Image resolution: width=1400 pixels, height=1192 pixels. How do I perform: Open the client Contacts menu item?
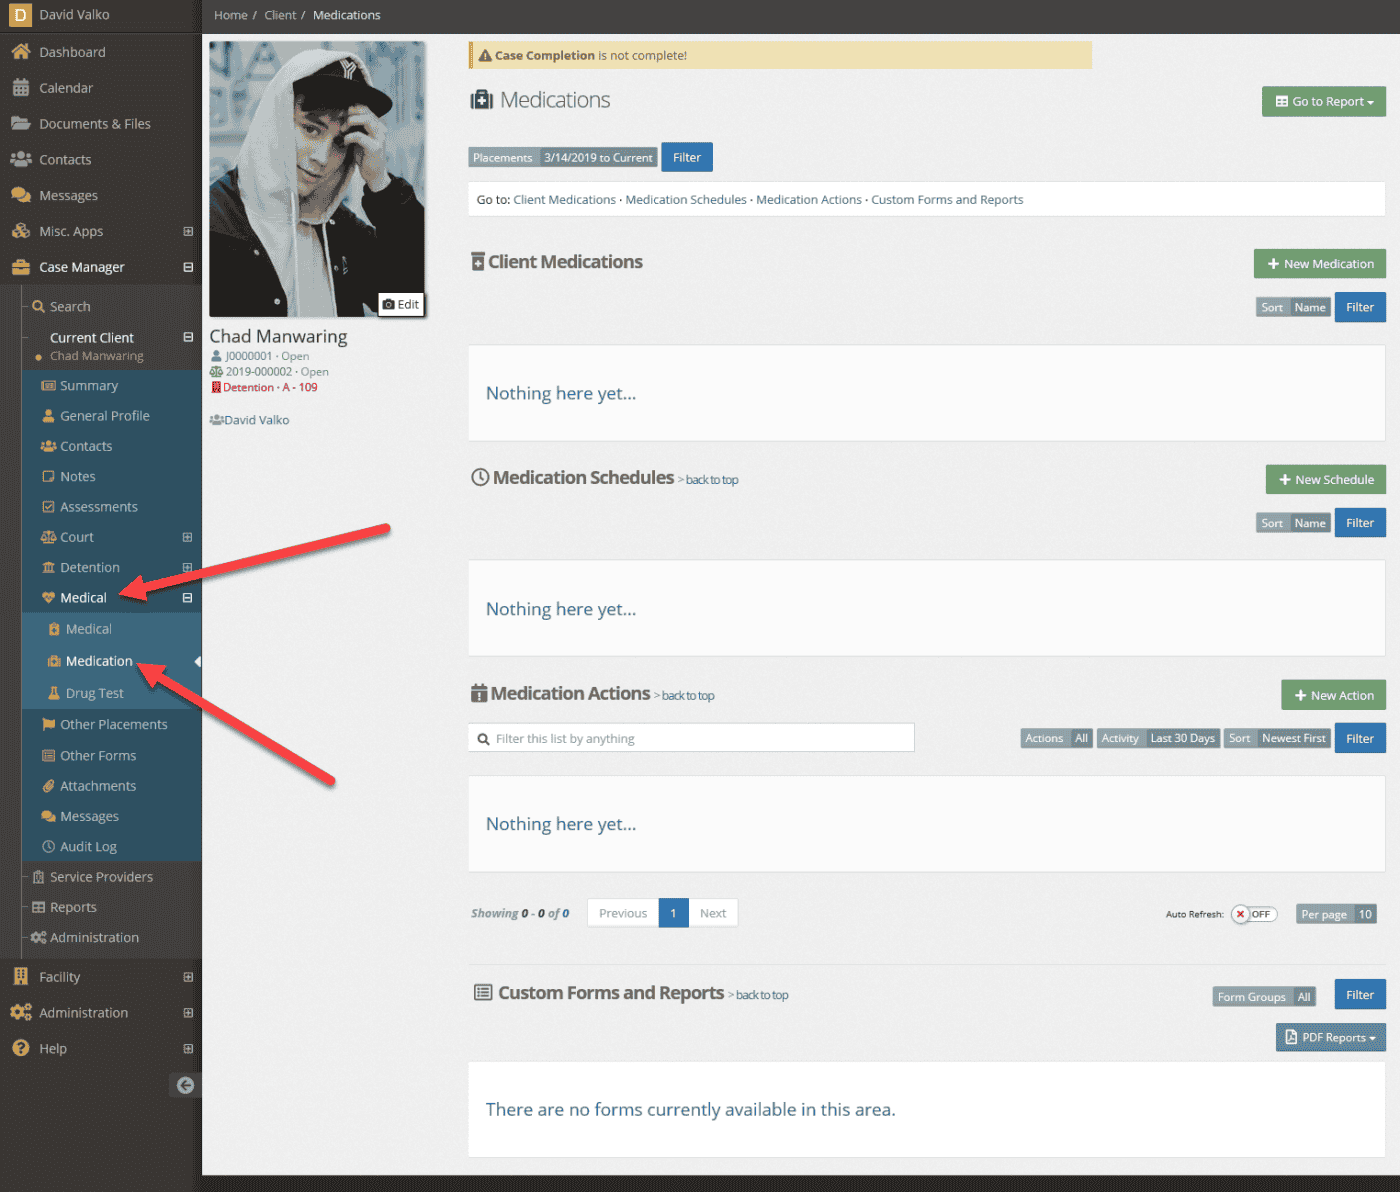86,446
